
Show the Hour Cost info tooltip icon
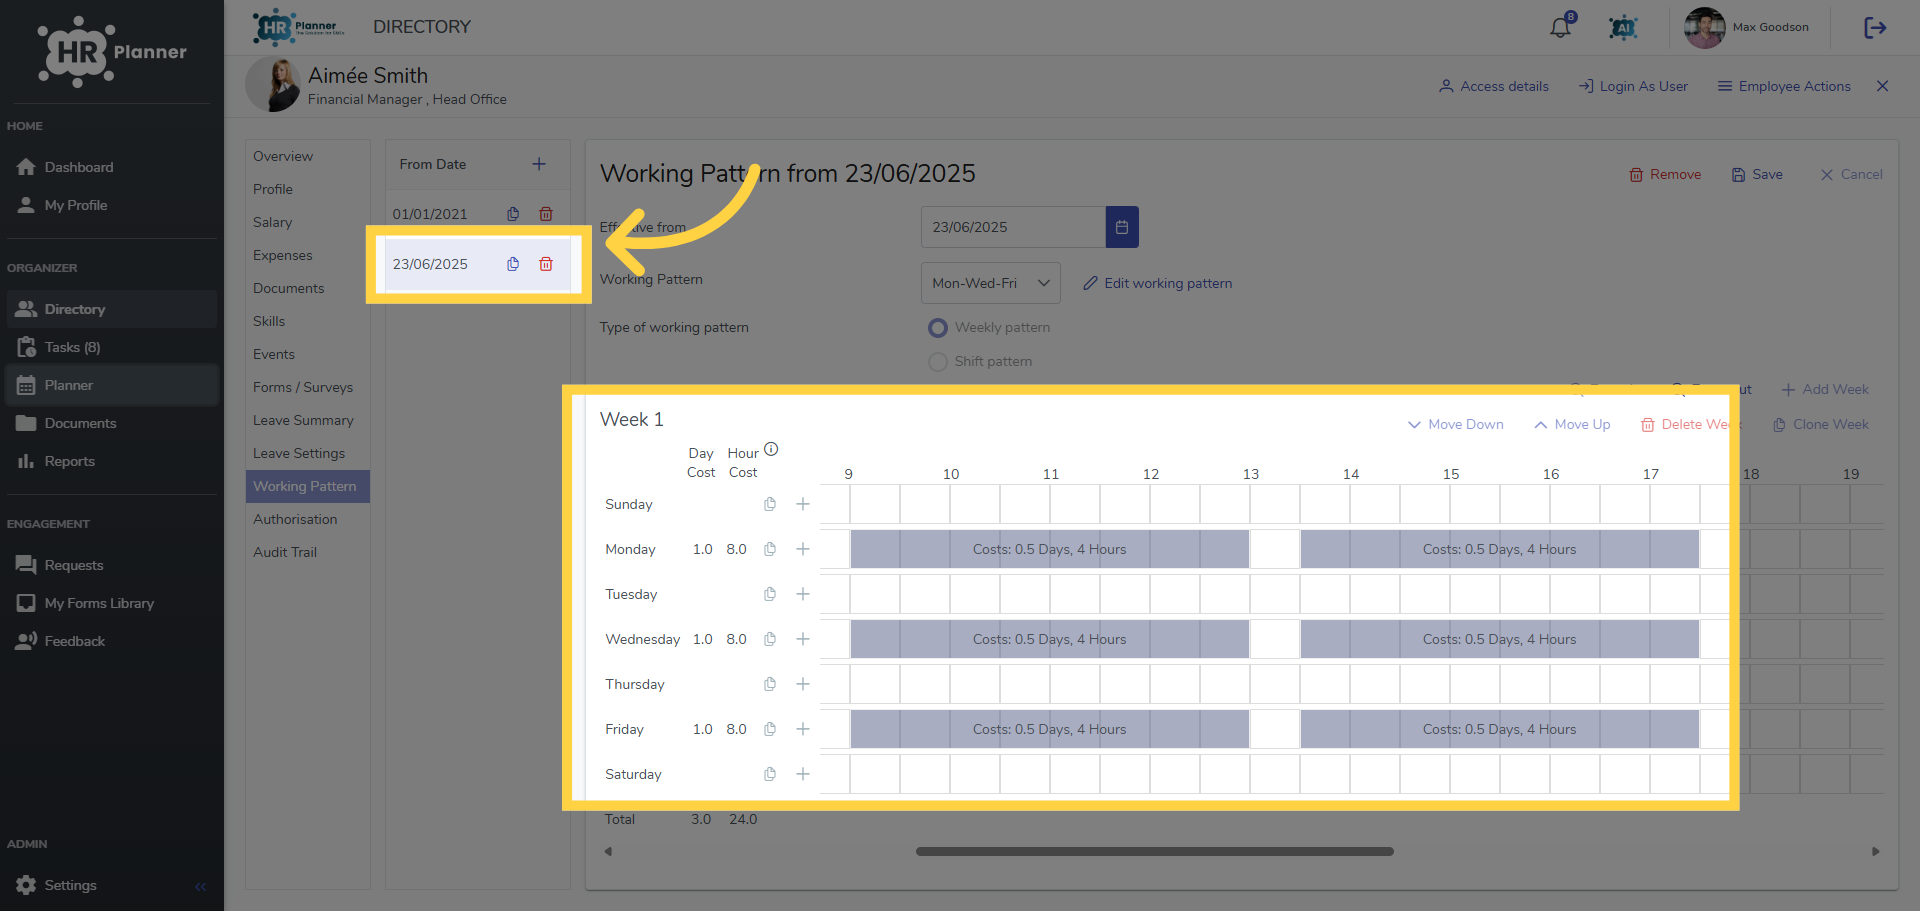[x=771, y=449]
